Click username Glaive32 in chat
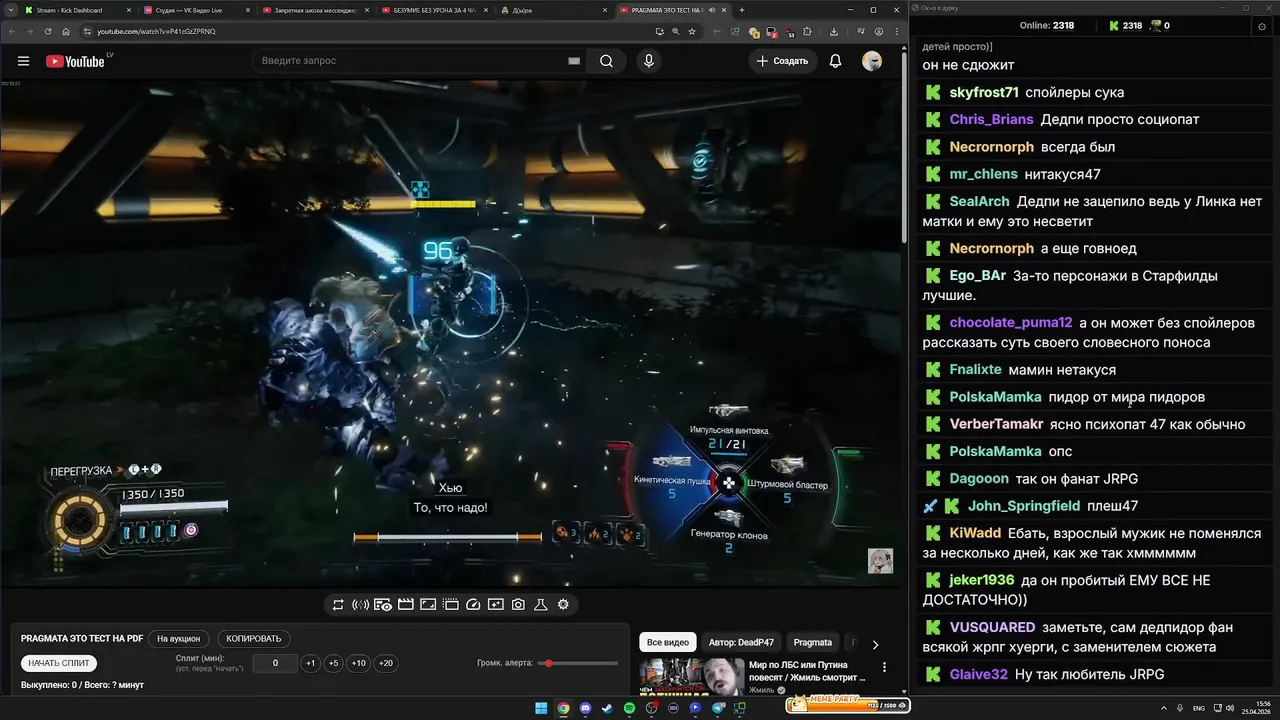Screen dimensions: 1280x720 click(x=979, y=674)
